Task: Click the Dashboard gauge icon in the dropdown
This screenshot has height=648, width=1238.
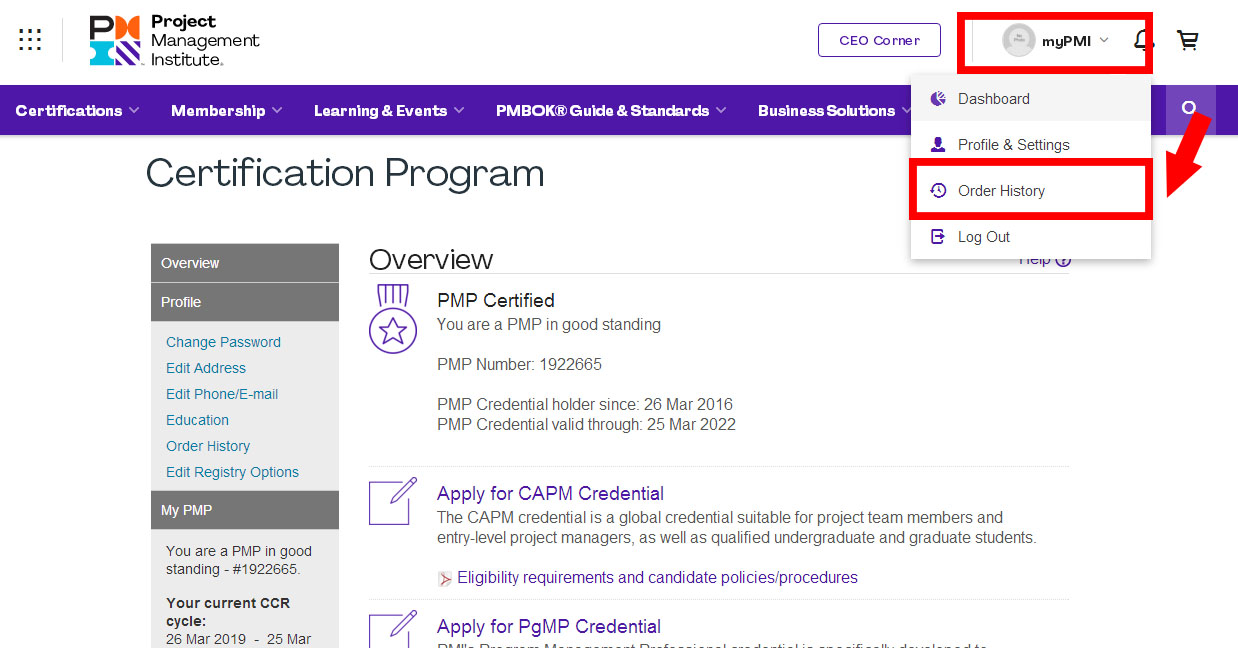Action: [938, 99]
